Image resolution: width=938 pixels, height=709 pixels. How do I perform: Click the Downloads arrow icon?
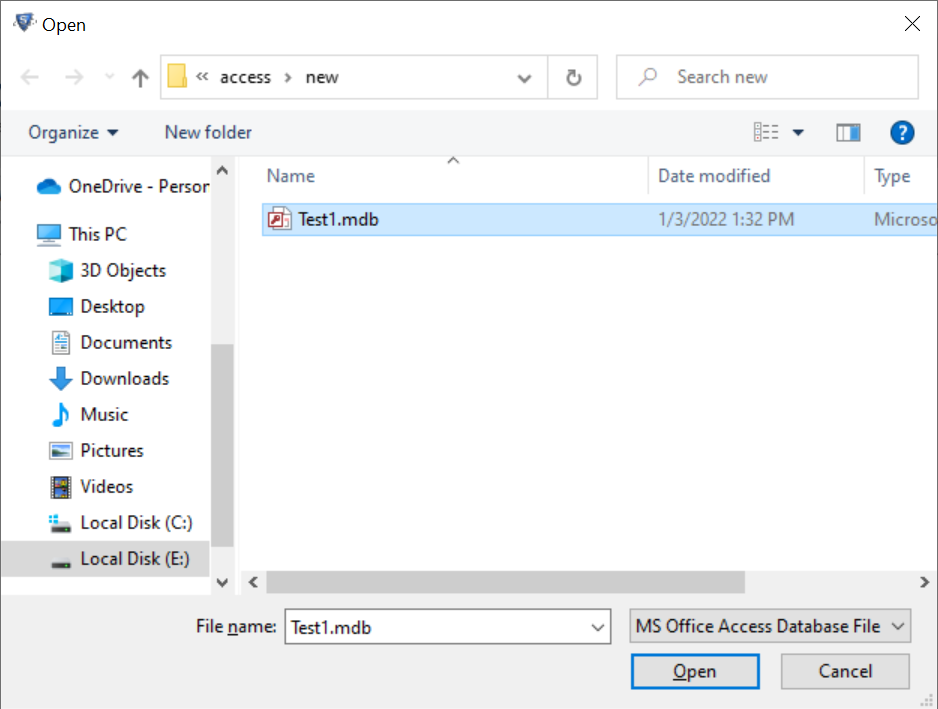[60, 379]
